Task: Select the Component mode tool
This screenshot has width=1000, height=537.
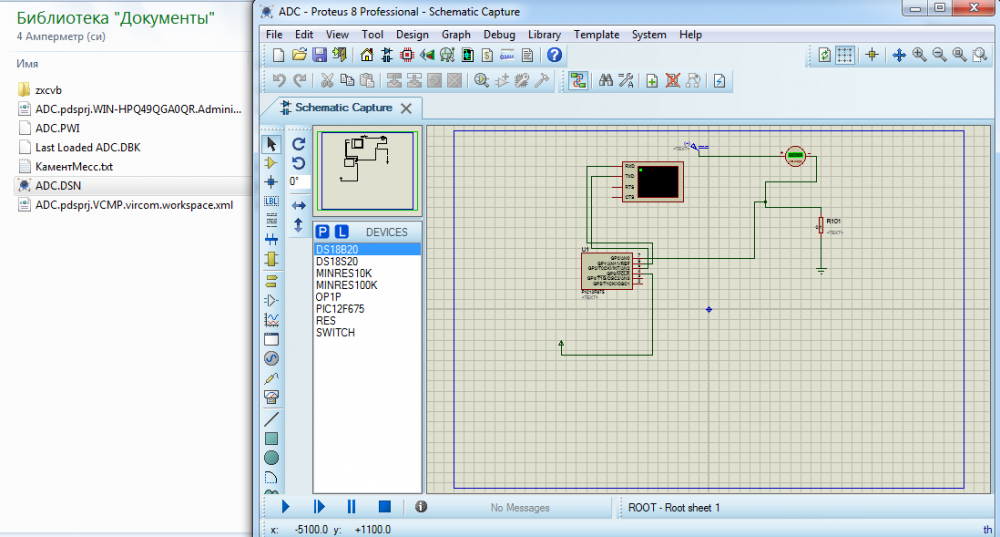Action: click(271, 163)
